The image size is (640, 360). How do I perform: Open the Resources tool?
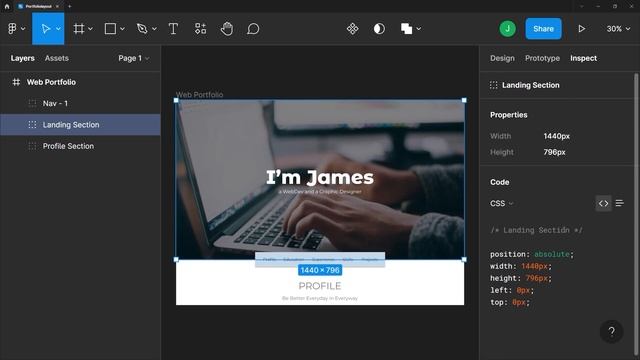pos(200,29)
